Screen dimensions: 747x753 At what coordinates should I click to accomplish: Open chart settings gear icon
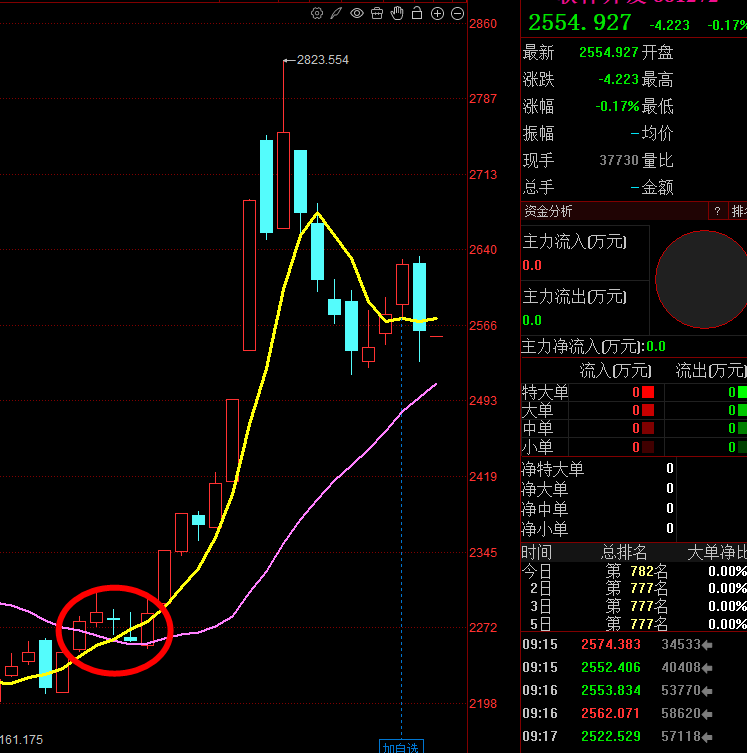pos(317,13)
